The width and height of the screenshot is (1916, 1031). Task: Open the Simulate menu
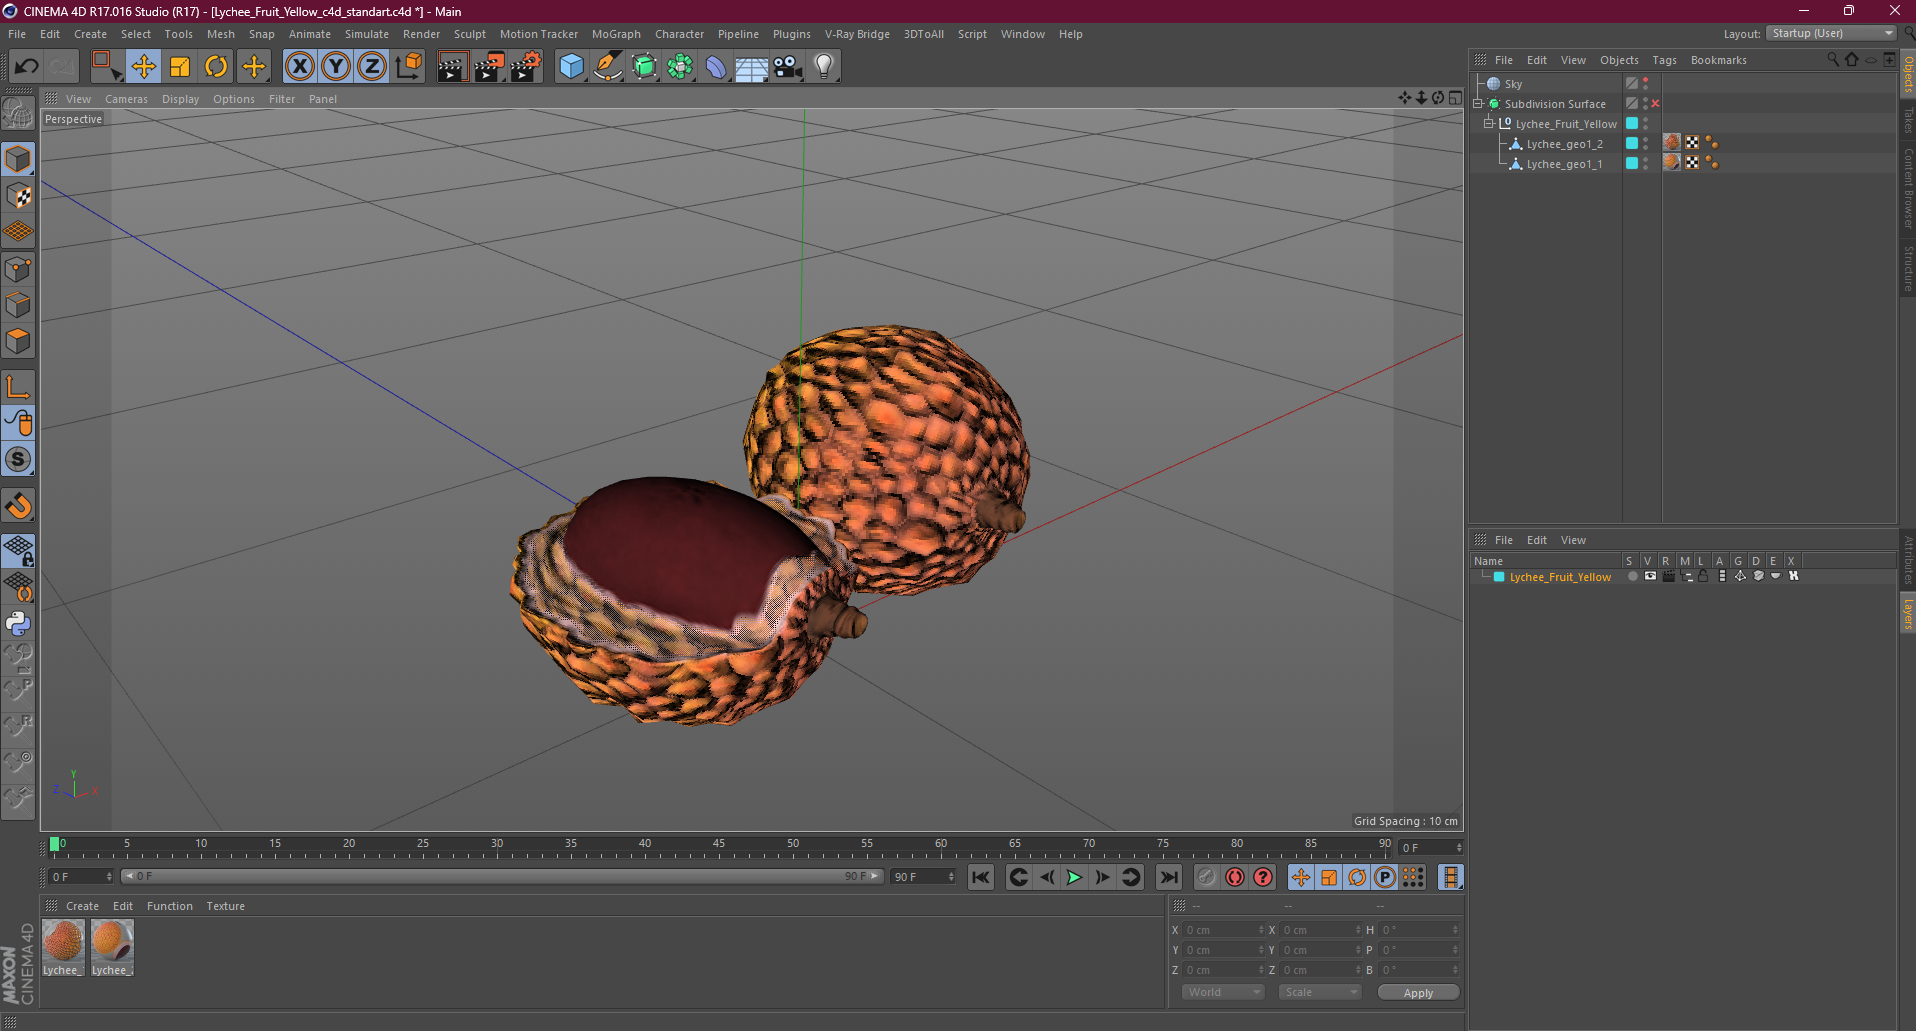(367, 34)
